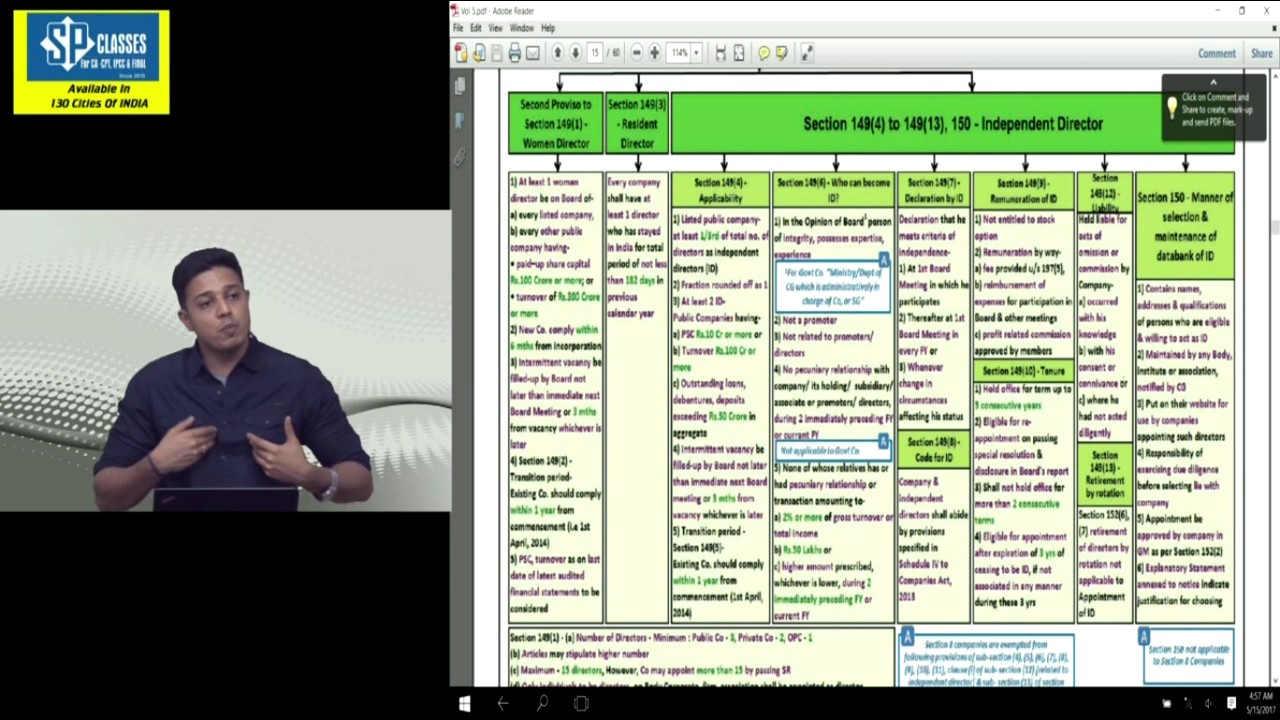This screenshot has width=1280, height=720.
Task: Click the page number field showing 15
Action: click(595, 53)
